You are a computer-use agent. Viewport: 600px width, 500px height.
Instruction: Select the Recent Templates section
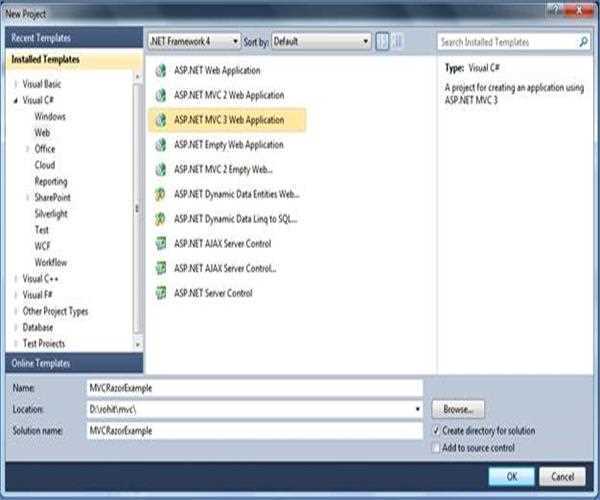click(42, 38)
